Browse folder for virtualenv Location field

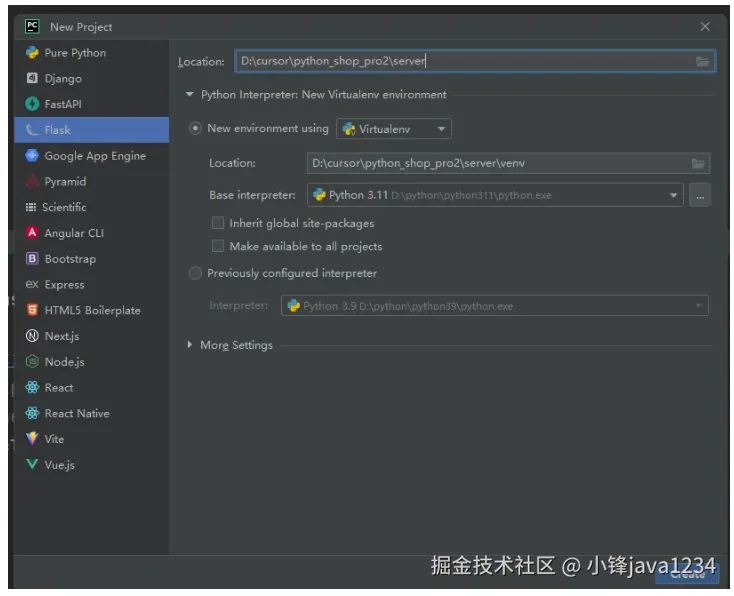pos(698,163)
